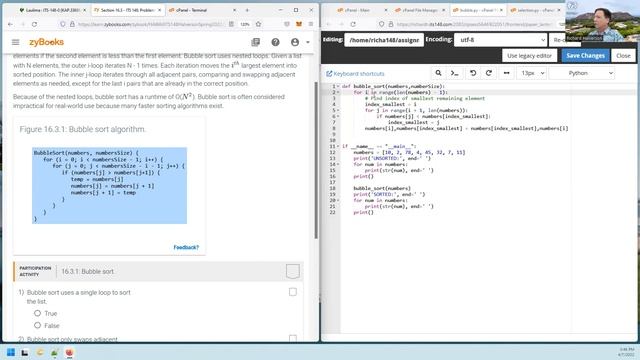Open the black terminal icon on the taskbar

pyautogui.click(x=25, y=352)
